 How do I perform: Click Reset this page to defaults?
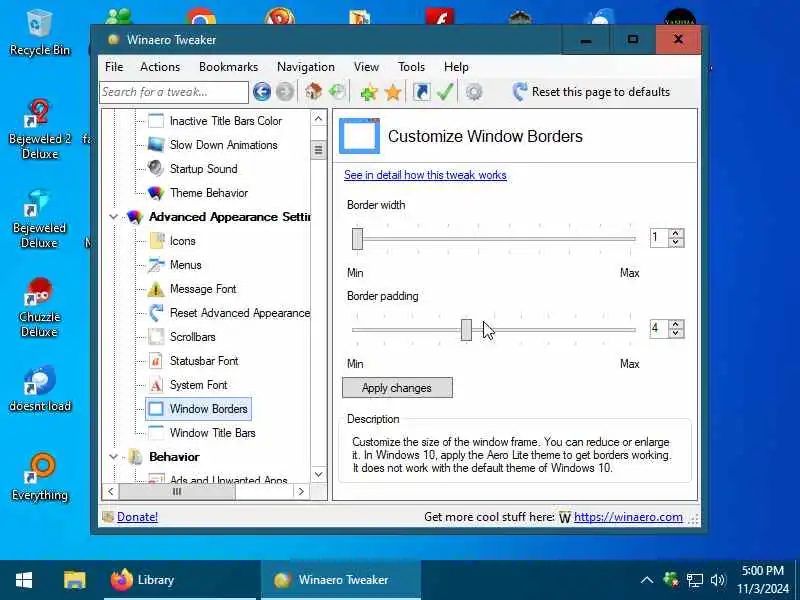point(592,92)
